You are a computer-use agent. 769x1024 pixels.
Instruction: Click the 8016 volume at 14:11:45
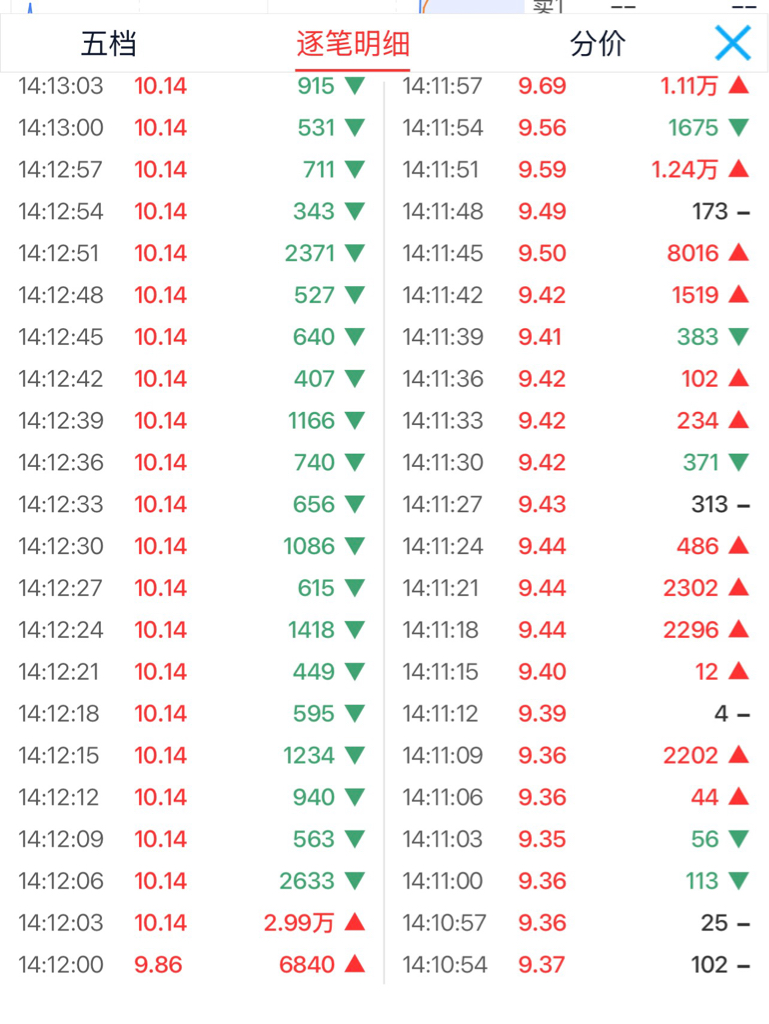pyautogui.click(x=693, y=254)
